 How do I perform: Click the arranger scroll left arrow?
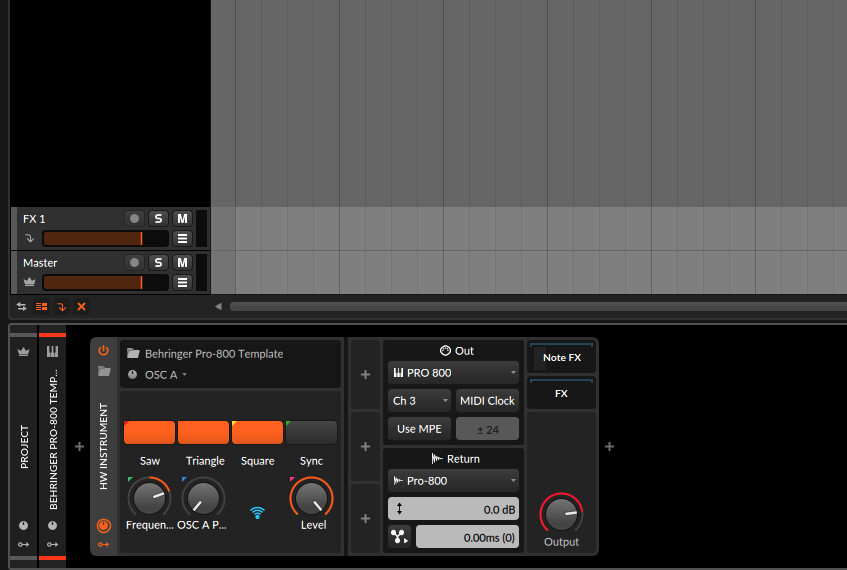218,306
